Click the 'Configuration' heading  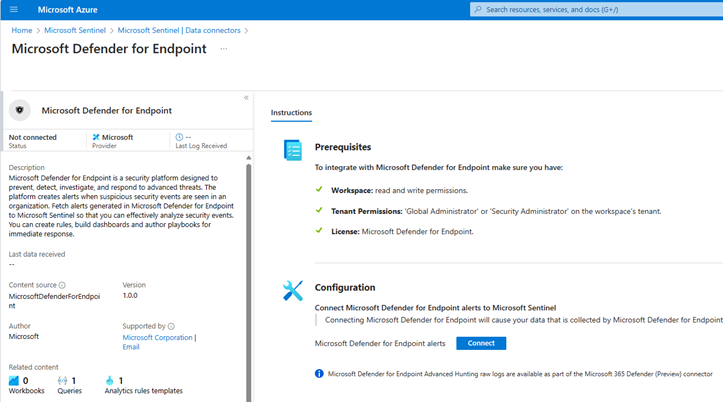click(345, 288)
